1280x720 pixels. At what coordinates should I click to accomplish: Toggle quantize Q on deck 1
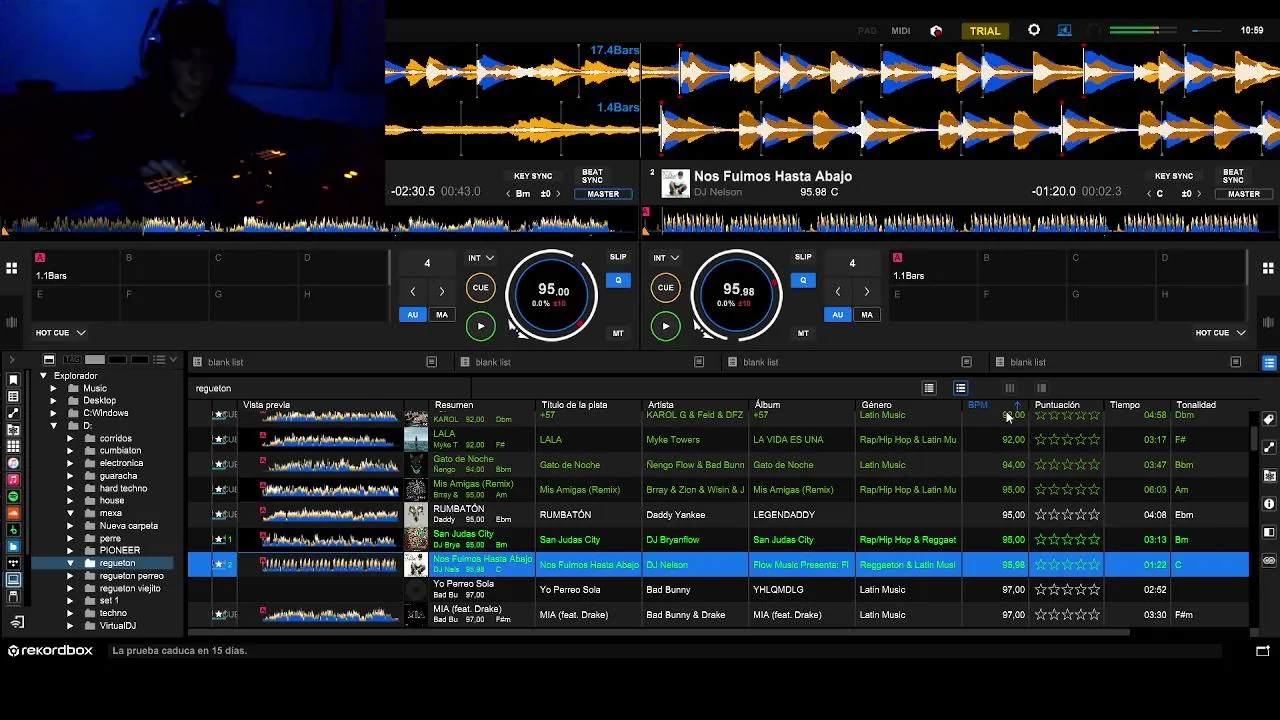coord(618,280)
